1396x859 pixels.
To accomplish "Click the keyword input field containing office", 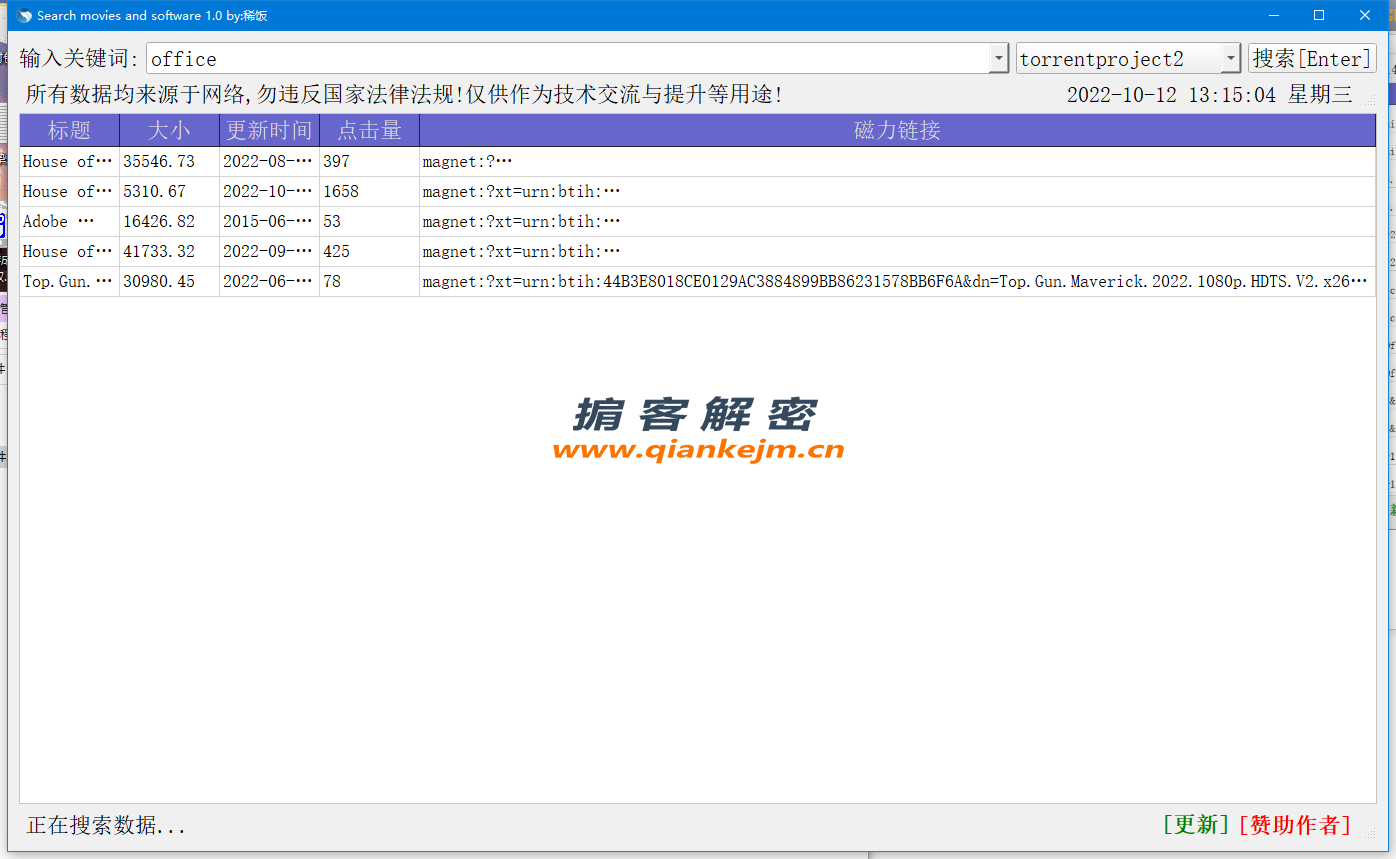I will click(568, 59).
